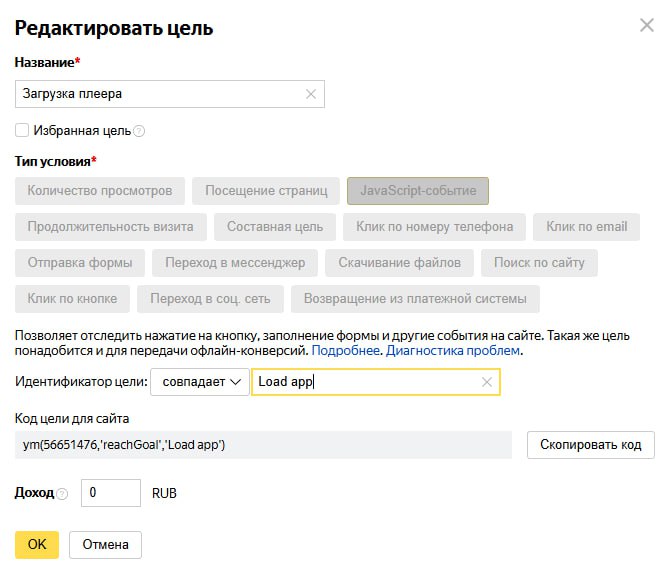
Task: Select Отправка формы condition type
Action: [x=80, y=263]
